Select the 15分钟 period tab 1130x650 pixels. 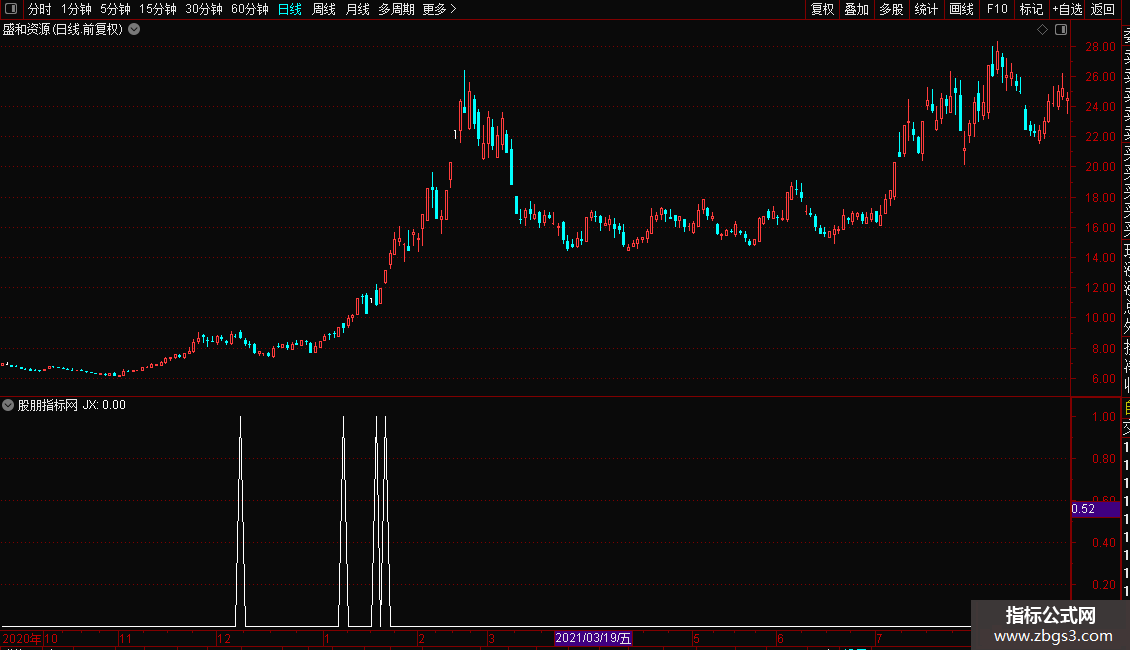tap(158, 9)
